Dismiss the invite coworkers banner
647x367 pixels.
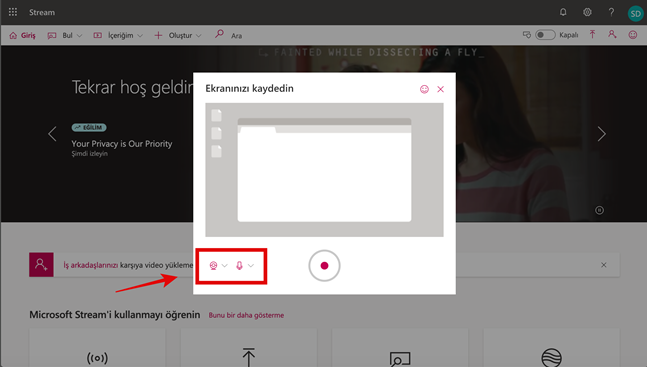(604, 265)
